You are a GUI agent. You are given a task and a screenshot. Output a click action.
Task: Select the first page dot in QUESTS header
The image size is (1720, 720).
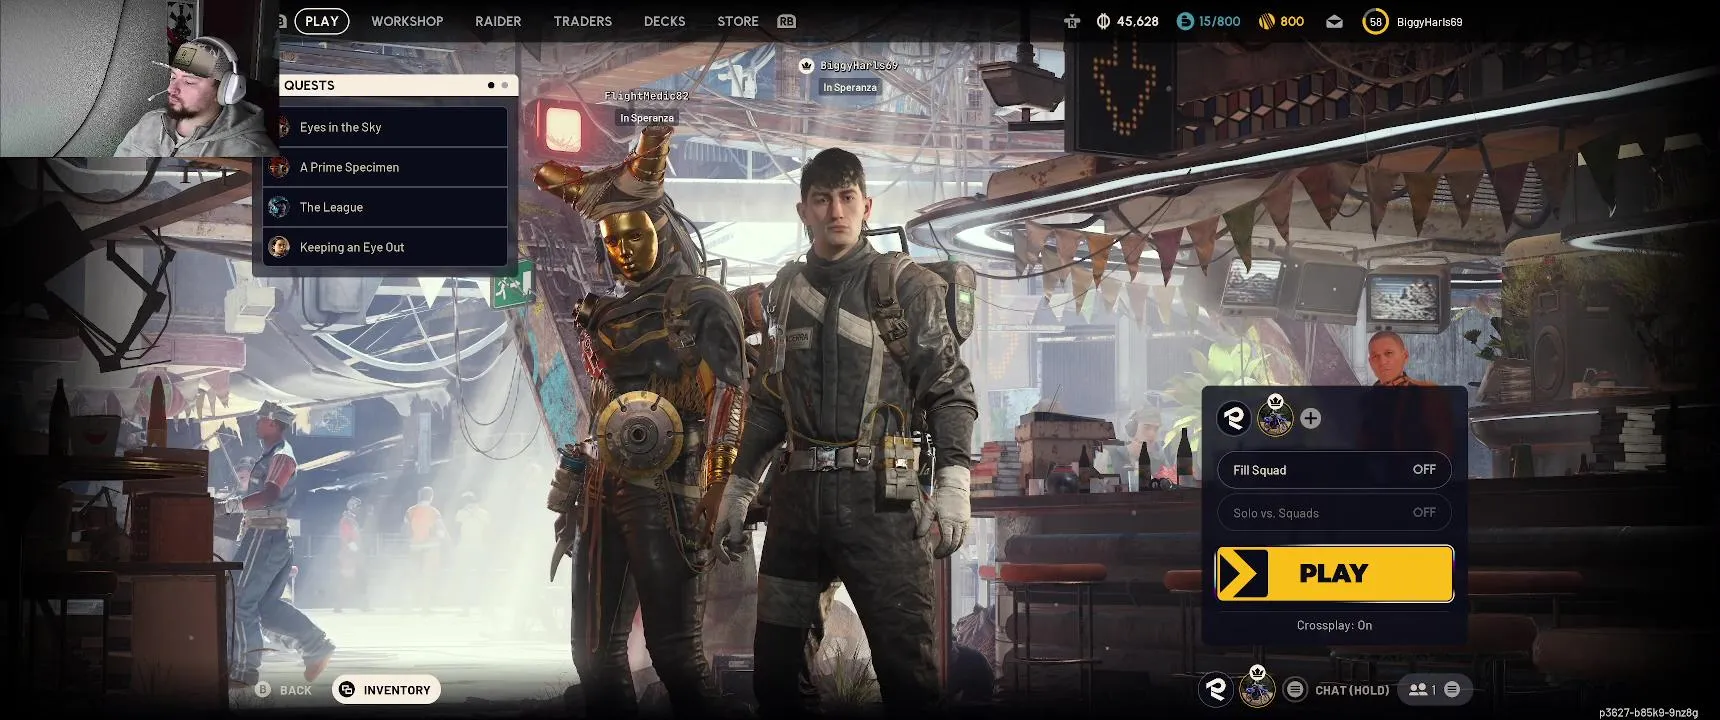click(x=491, y=85)
